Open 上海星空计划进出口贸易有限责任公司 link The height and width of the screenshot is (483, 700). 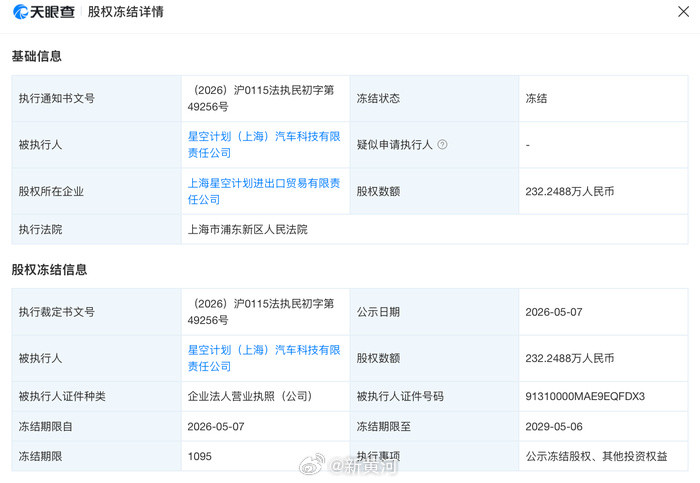click(x=264, y=191)
